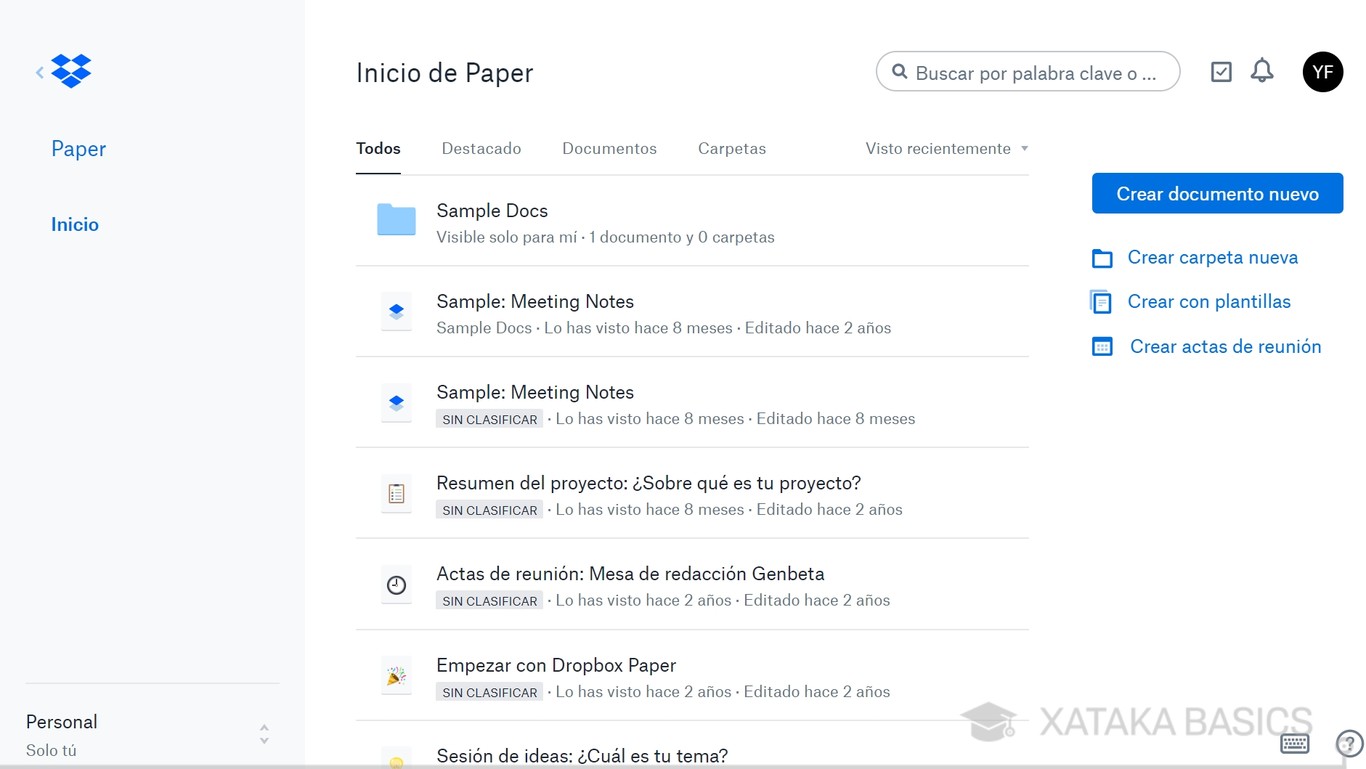The width and height of the screenshot is (1366, 769).
Task: Open the Visto recientemente sorting dropdown
Action: 945,148
